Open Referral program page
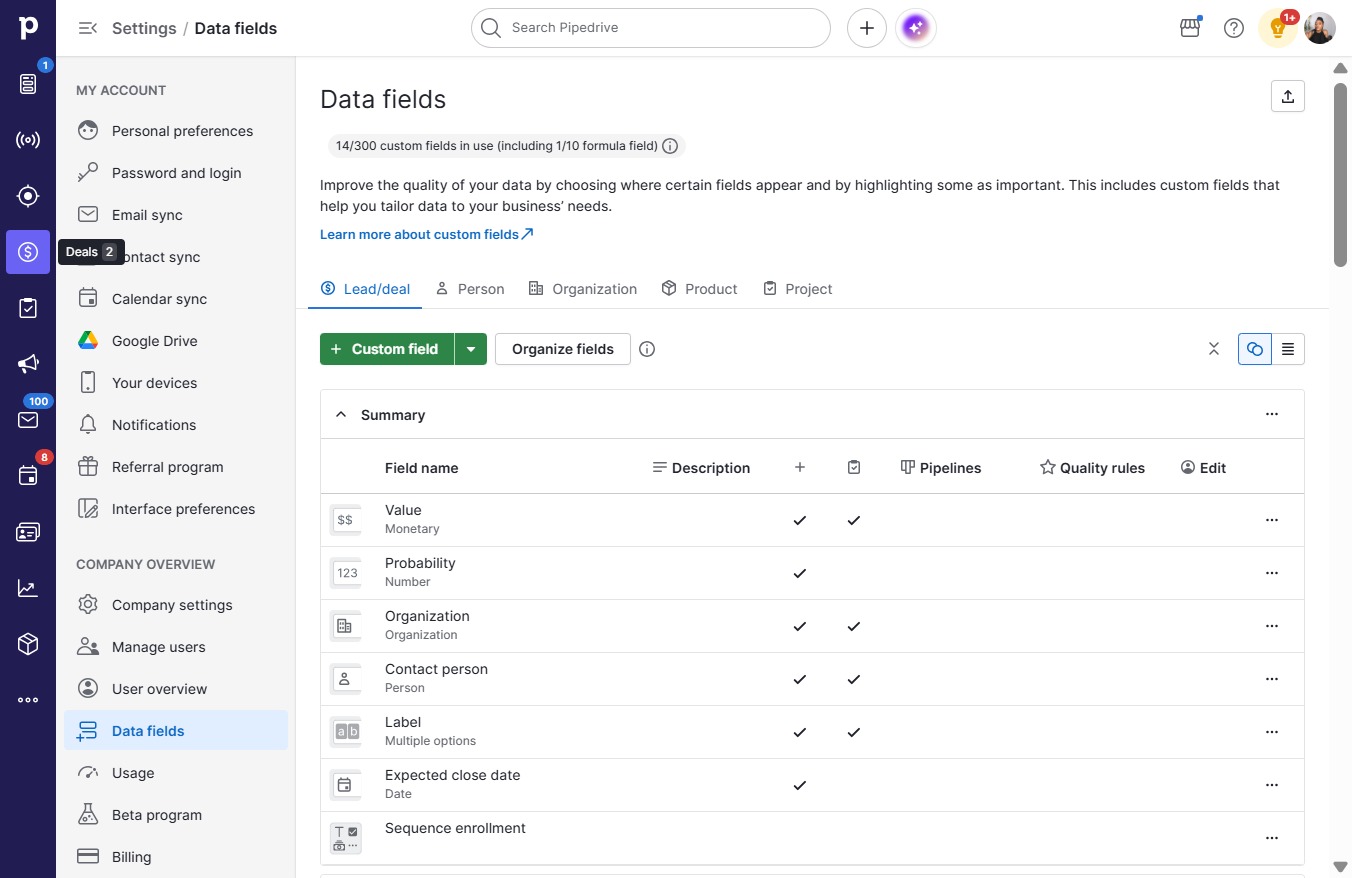 pos(176,467)
